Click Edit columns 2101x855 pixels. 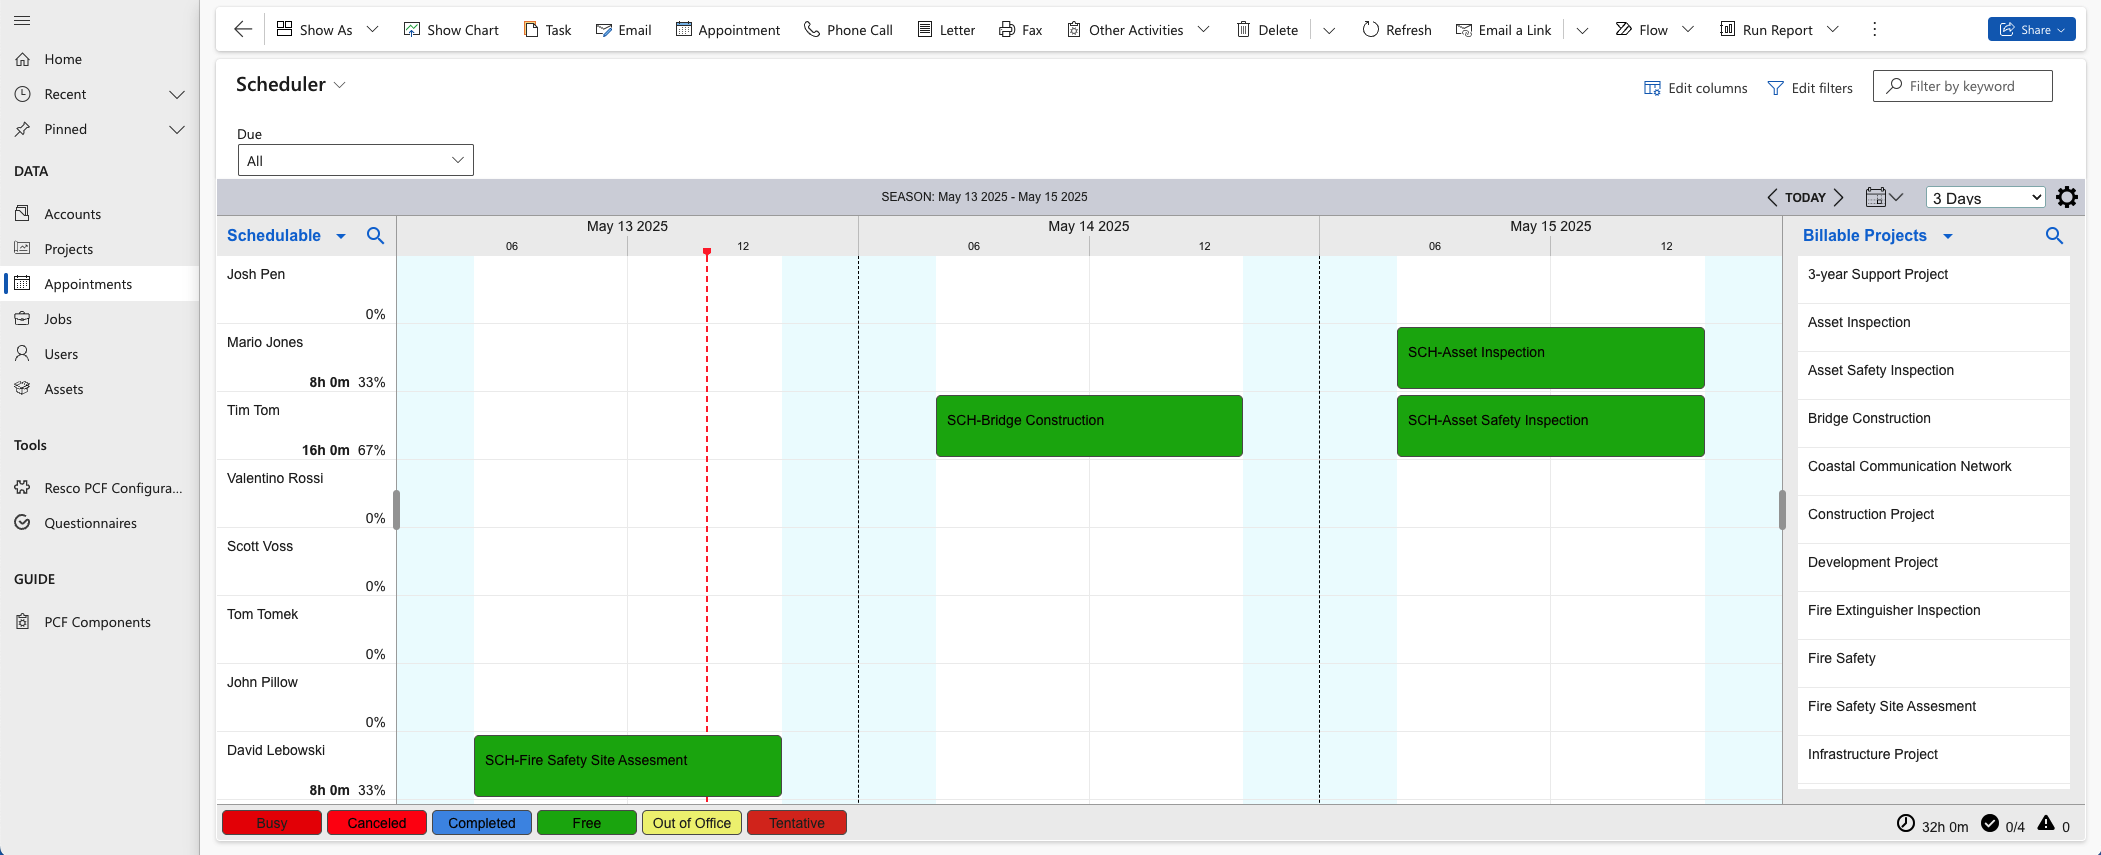click(1695, 88)
